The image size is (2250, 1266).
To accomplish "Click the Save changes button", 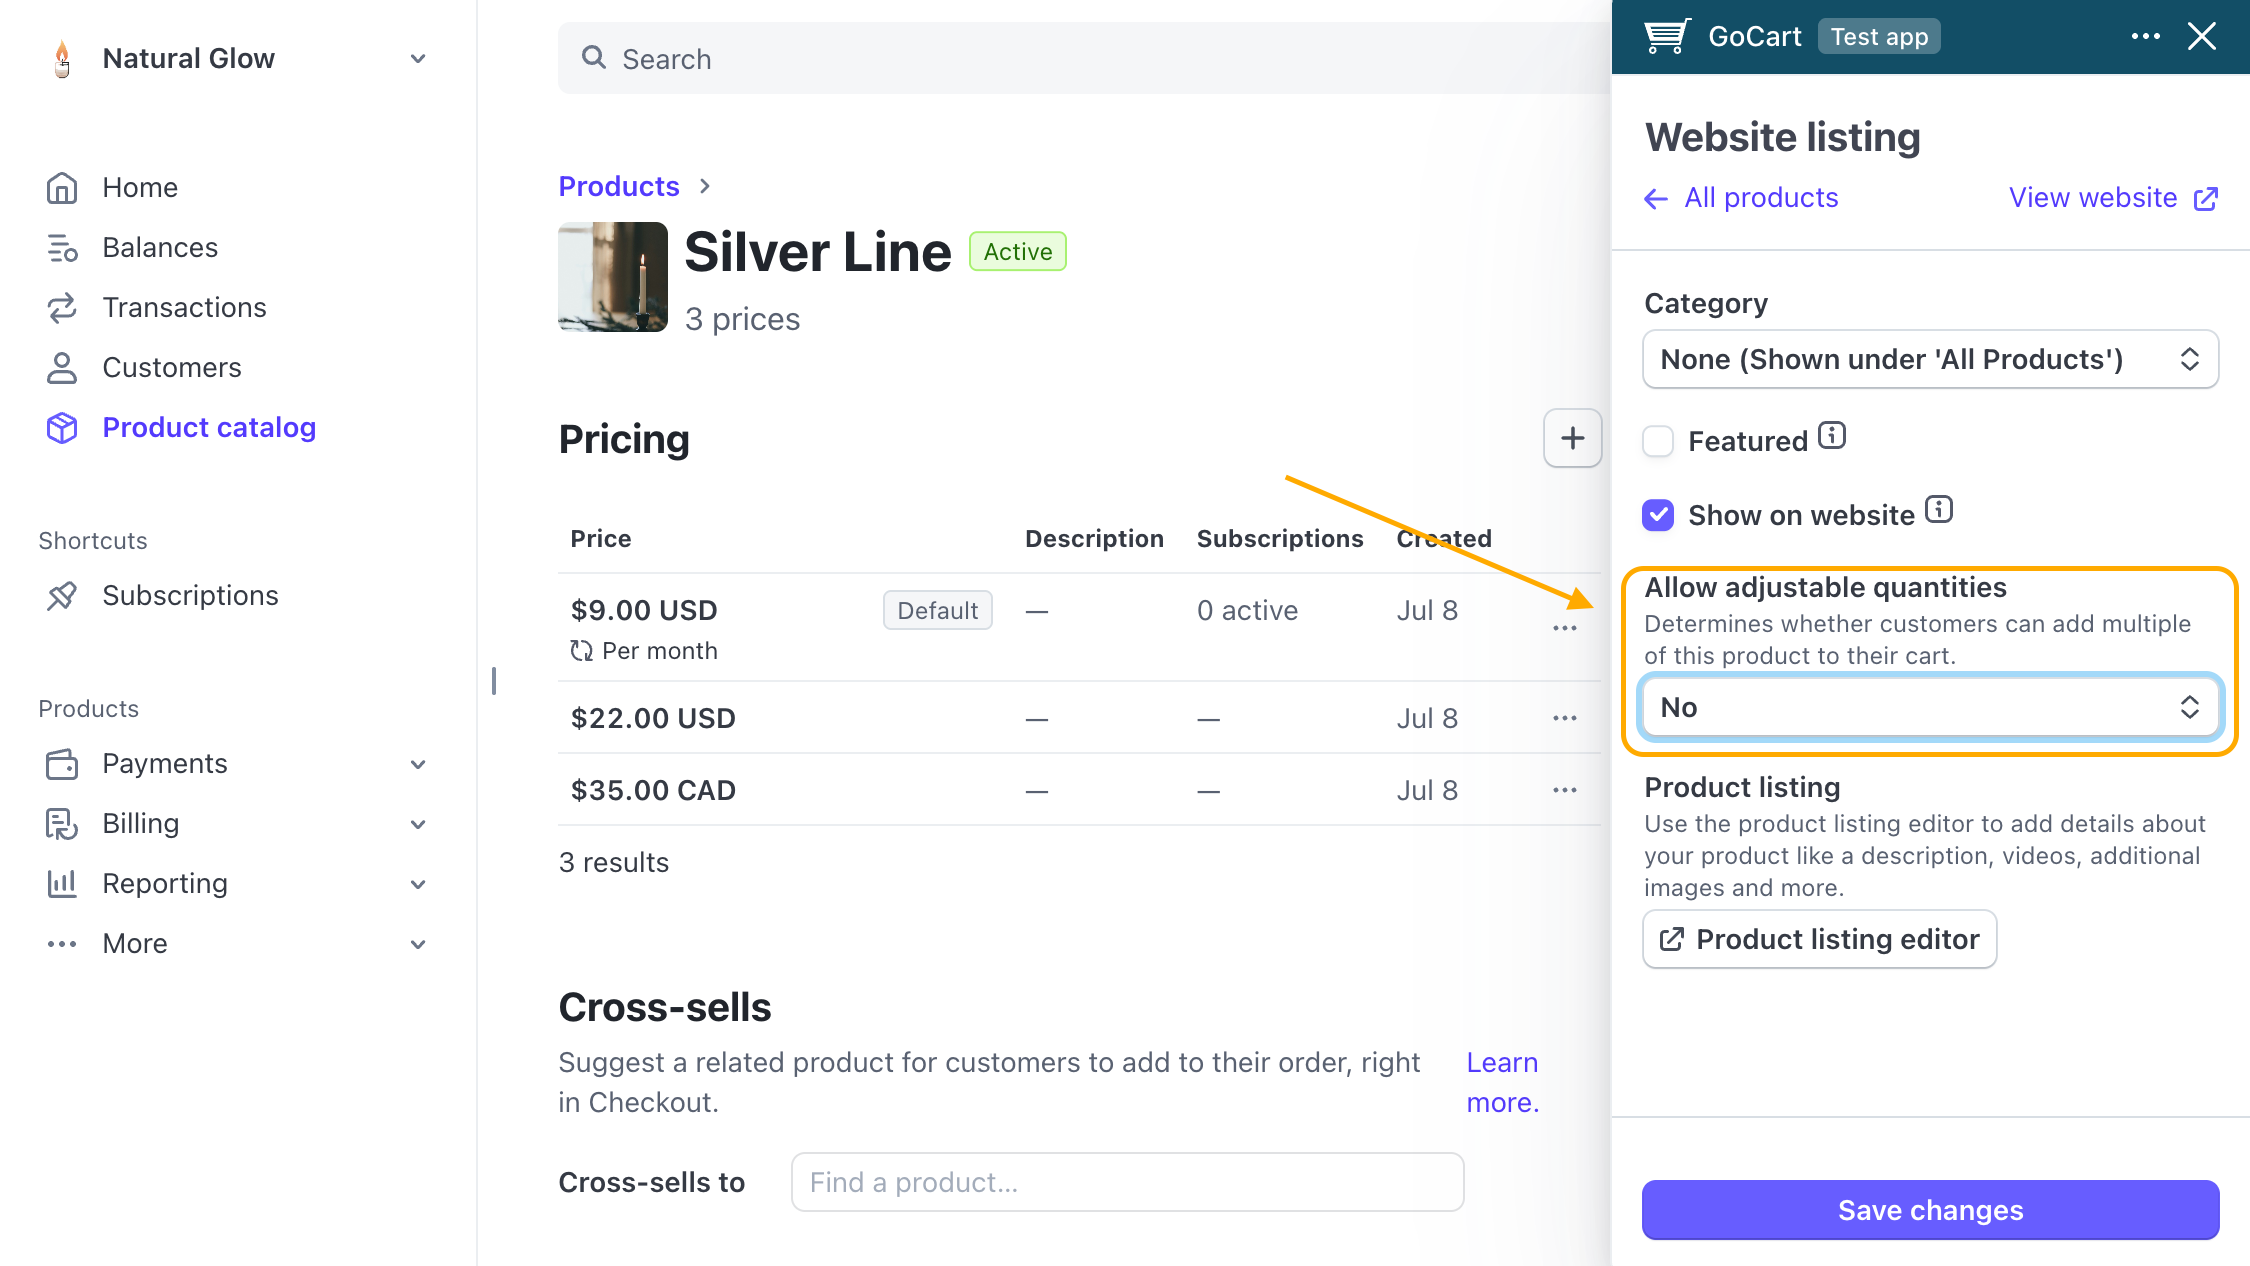I will coord(1930,1210).
